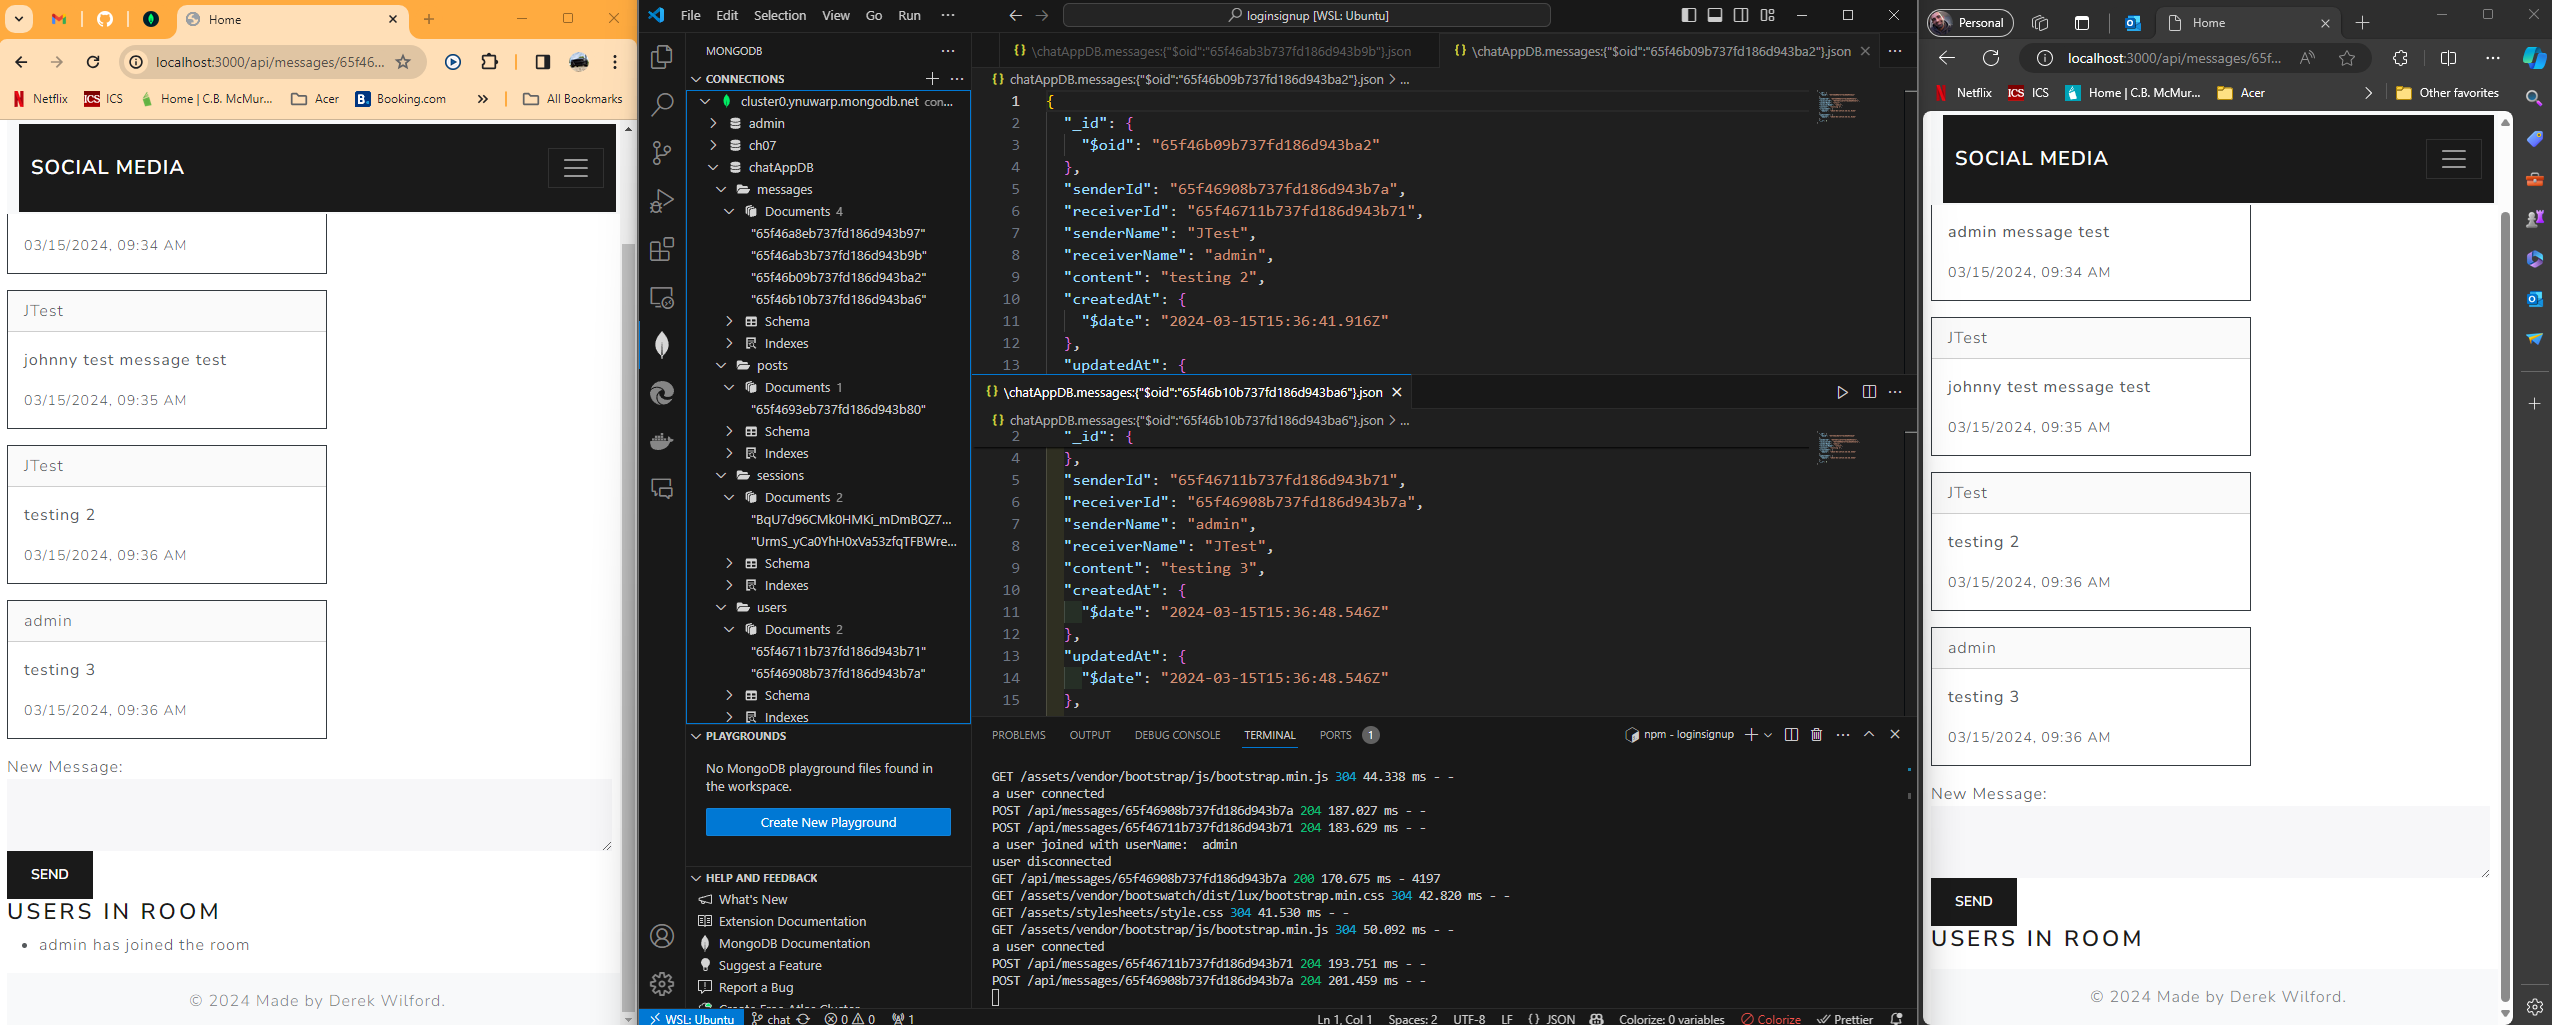2552x1025 pixels.
Task: Collapse the chatAppDB database node
Action: (x=713, y=167)
